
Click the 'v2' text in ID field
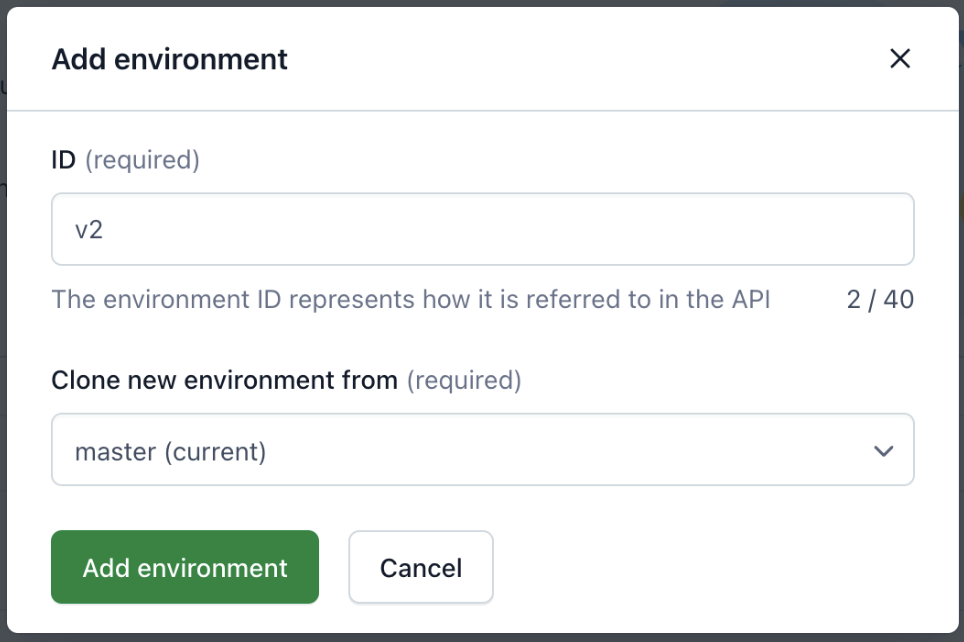coord(90,230)
